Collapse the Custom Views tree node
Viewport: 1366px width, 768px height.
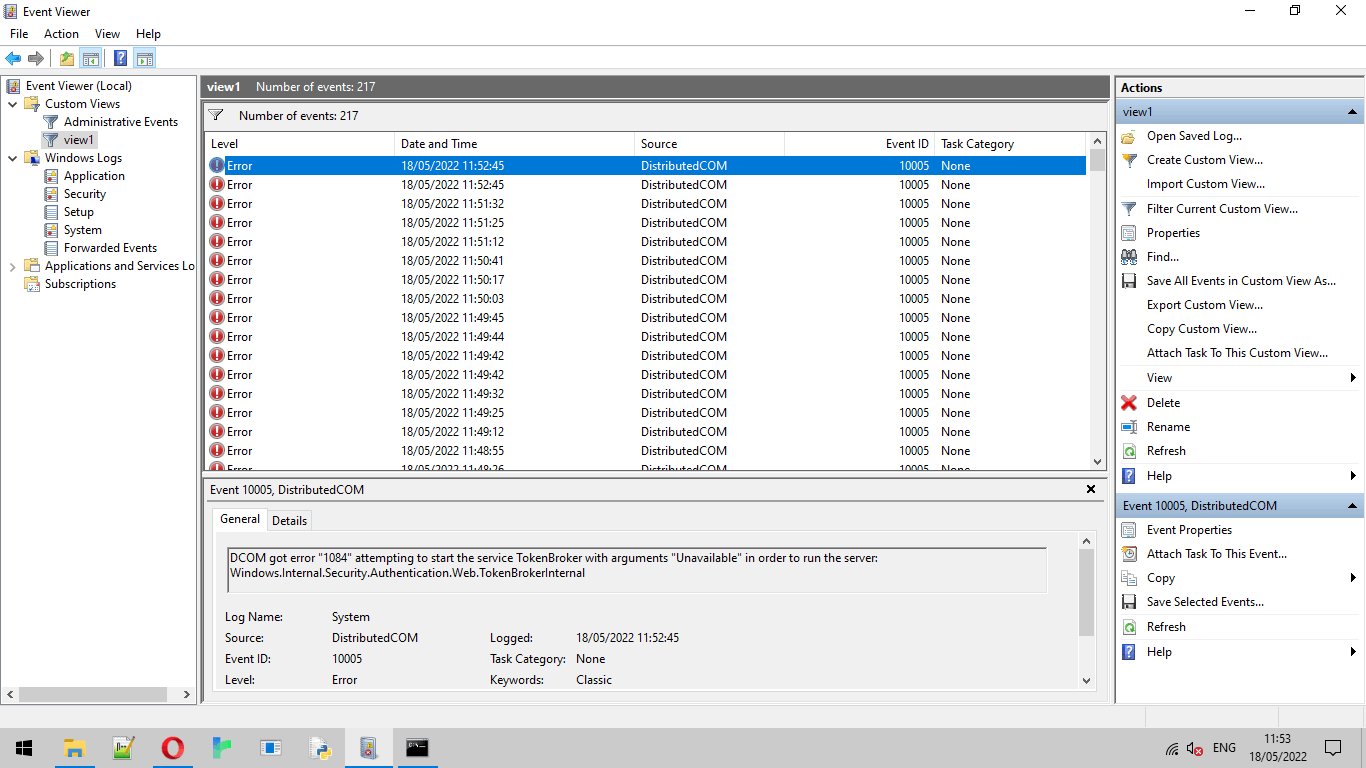(13, 104)
